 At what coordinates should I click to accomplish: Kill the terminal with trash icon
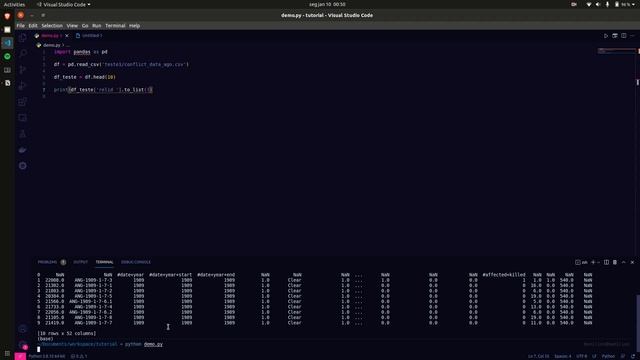pyautogui.click(x=615, y=262)
